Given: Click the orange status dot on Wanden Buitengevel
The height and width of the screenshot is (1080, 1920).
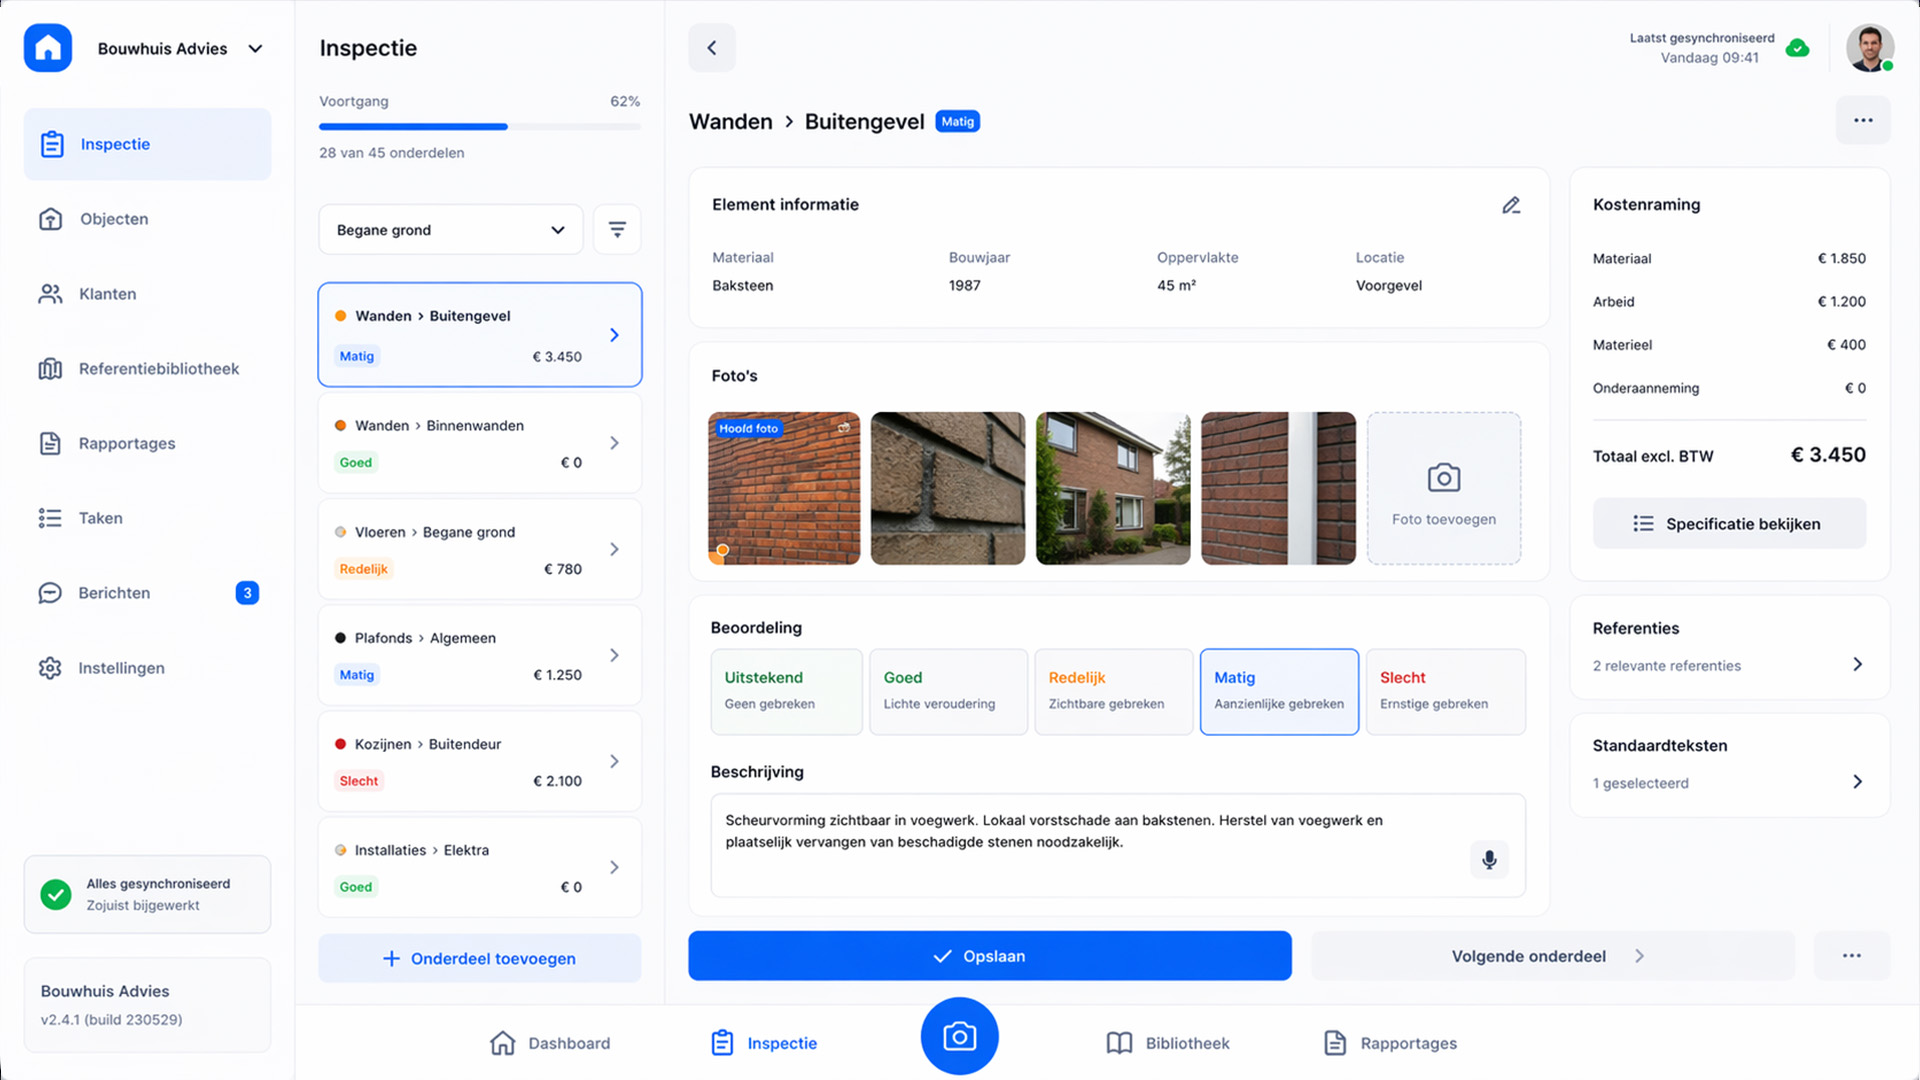Looking at the screenshot, I should (x=340, y=316).
